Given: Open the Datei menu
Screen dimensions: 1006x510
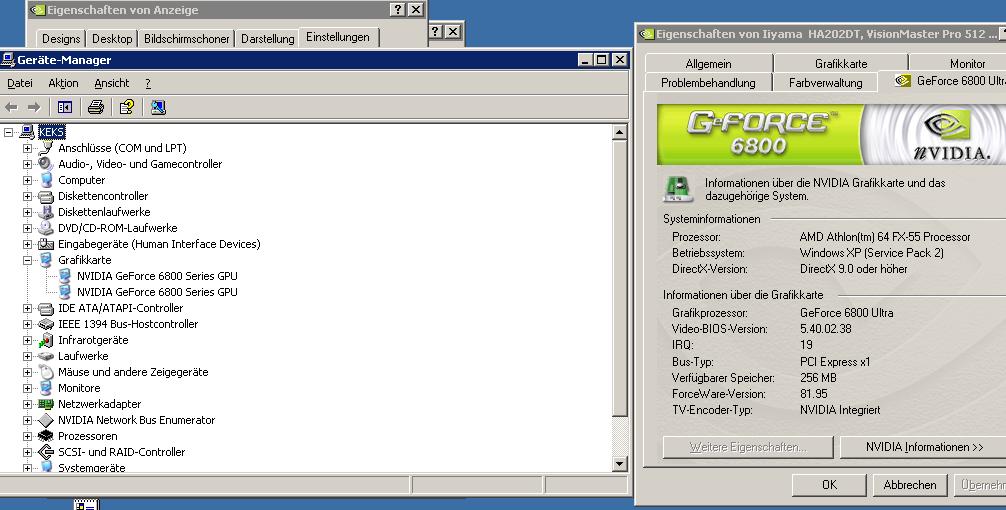Looking at the screenshot, I should [20, 83].
